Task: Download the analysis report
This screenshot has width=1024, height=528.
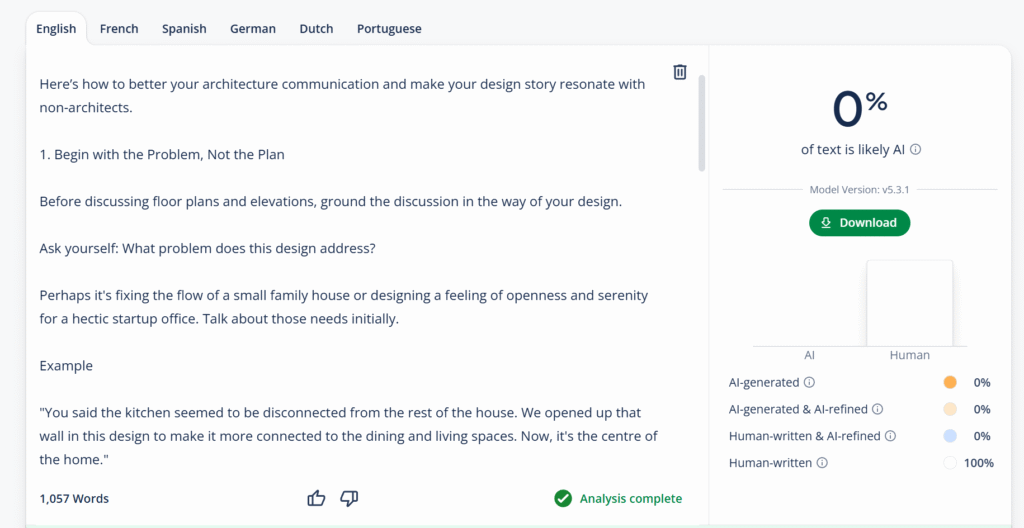Action: point(859,223)
